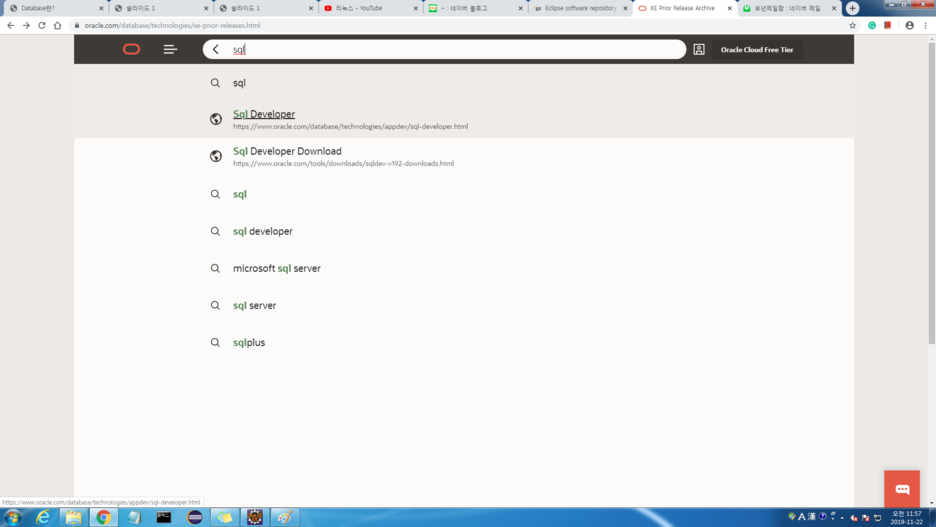Launch Internet Explorer from taskbar
This screenshot has height=527, width=936.
[43, 517]
